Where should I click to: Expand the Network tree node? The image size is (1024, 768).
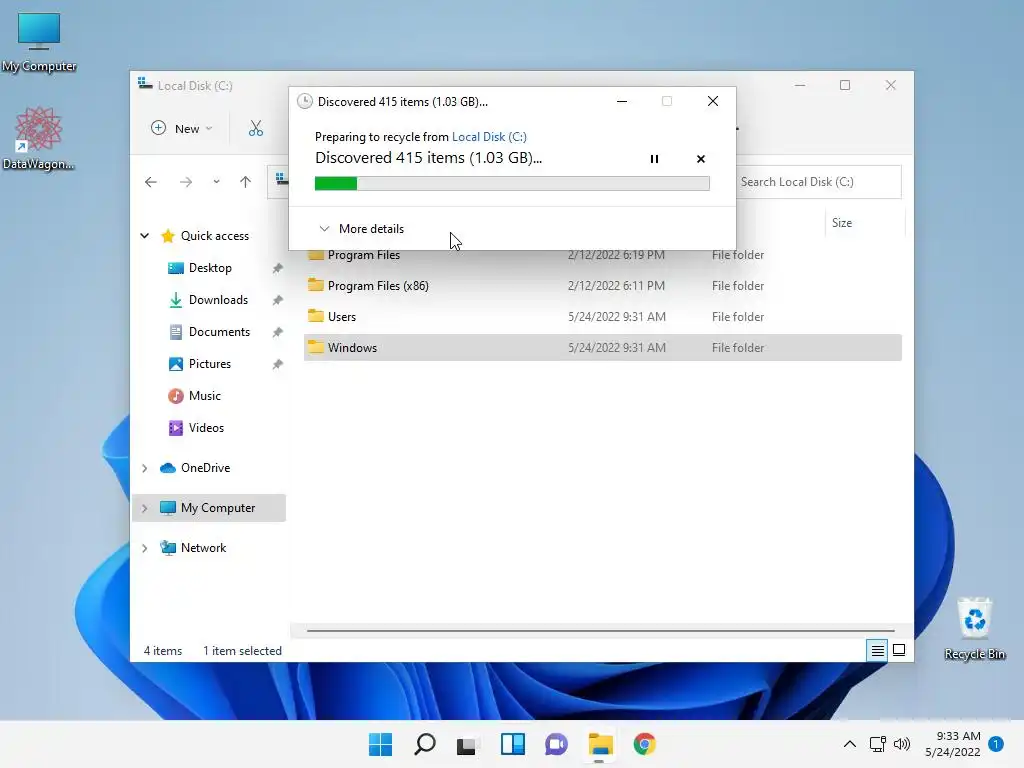click(x=144, y=548)
